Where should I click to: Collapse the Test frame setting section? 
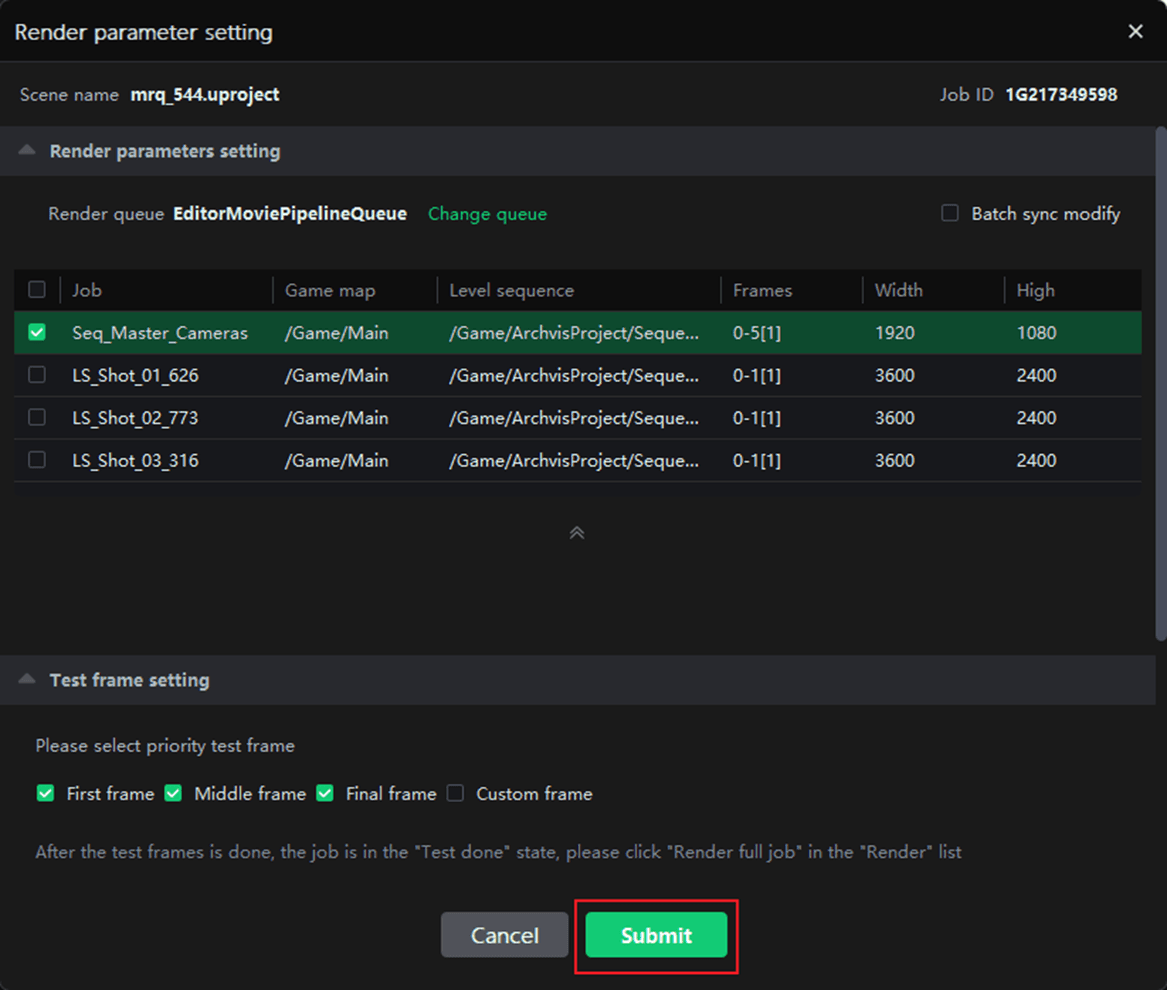click(x=28, y=680)
